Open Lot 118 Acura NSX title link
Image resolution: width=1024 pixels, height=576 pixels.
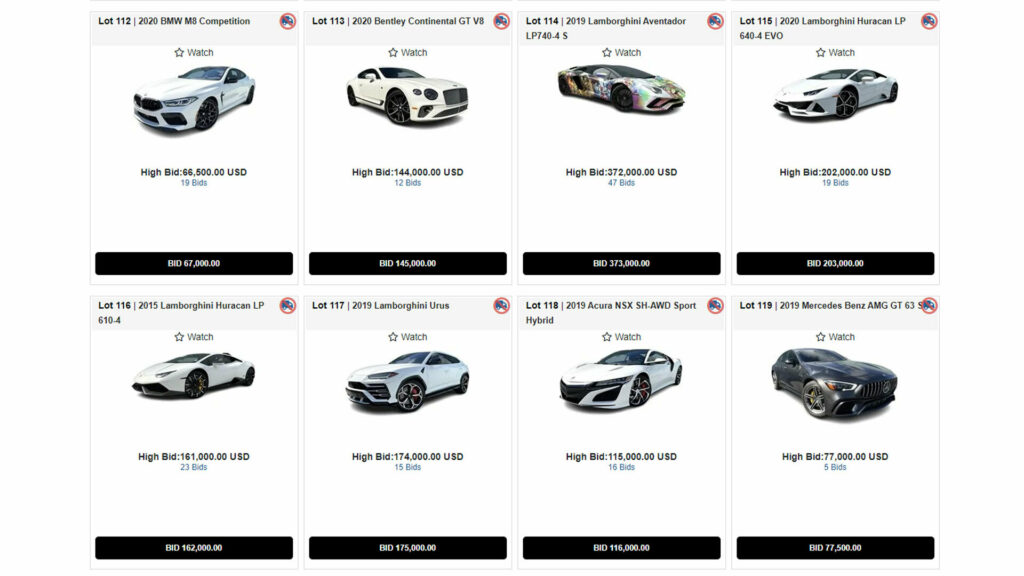coord(611,313)
